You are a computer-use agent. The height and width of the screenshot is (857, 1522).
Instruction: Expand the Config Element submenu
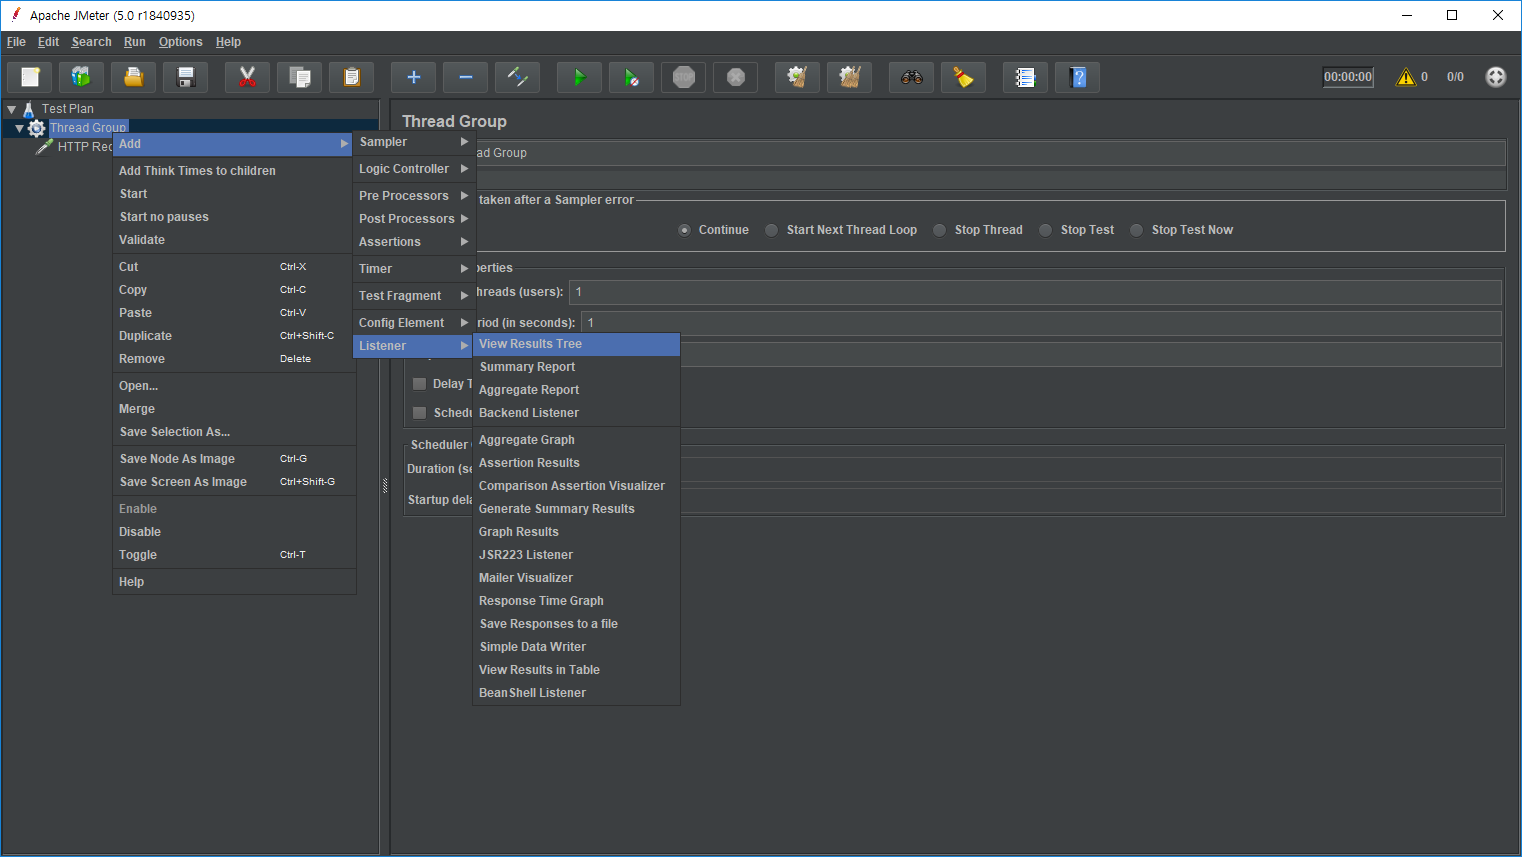[x=414, y=323]
